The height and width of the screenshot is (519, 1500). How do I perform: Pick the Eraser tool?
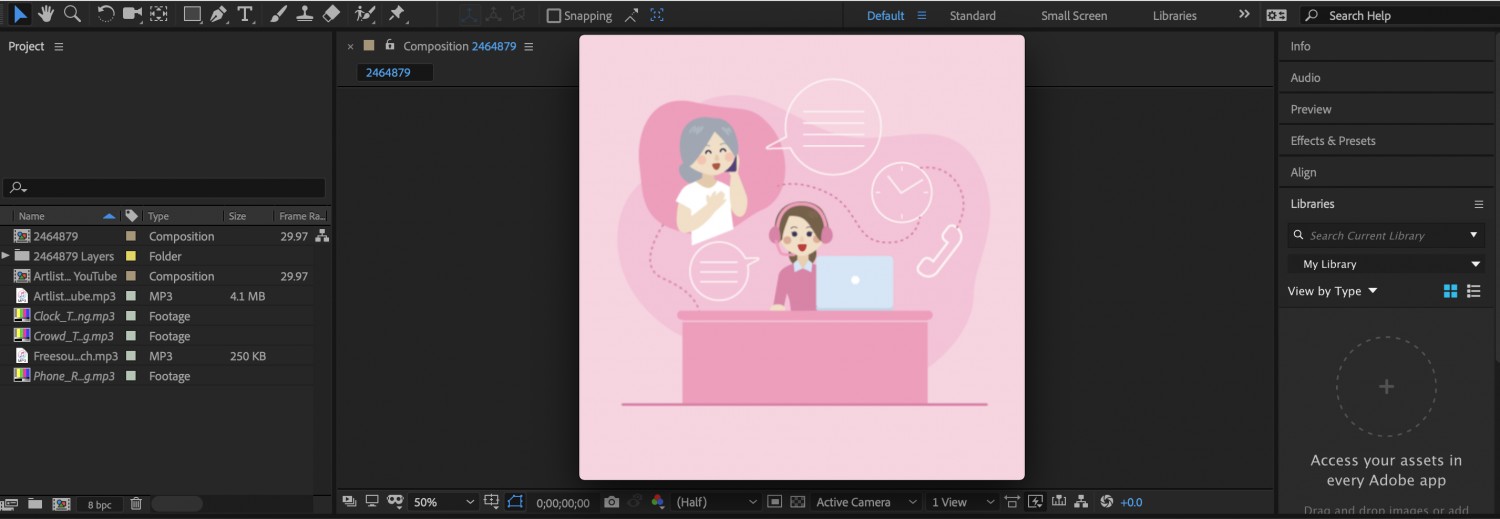332,14
